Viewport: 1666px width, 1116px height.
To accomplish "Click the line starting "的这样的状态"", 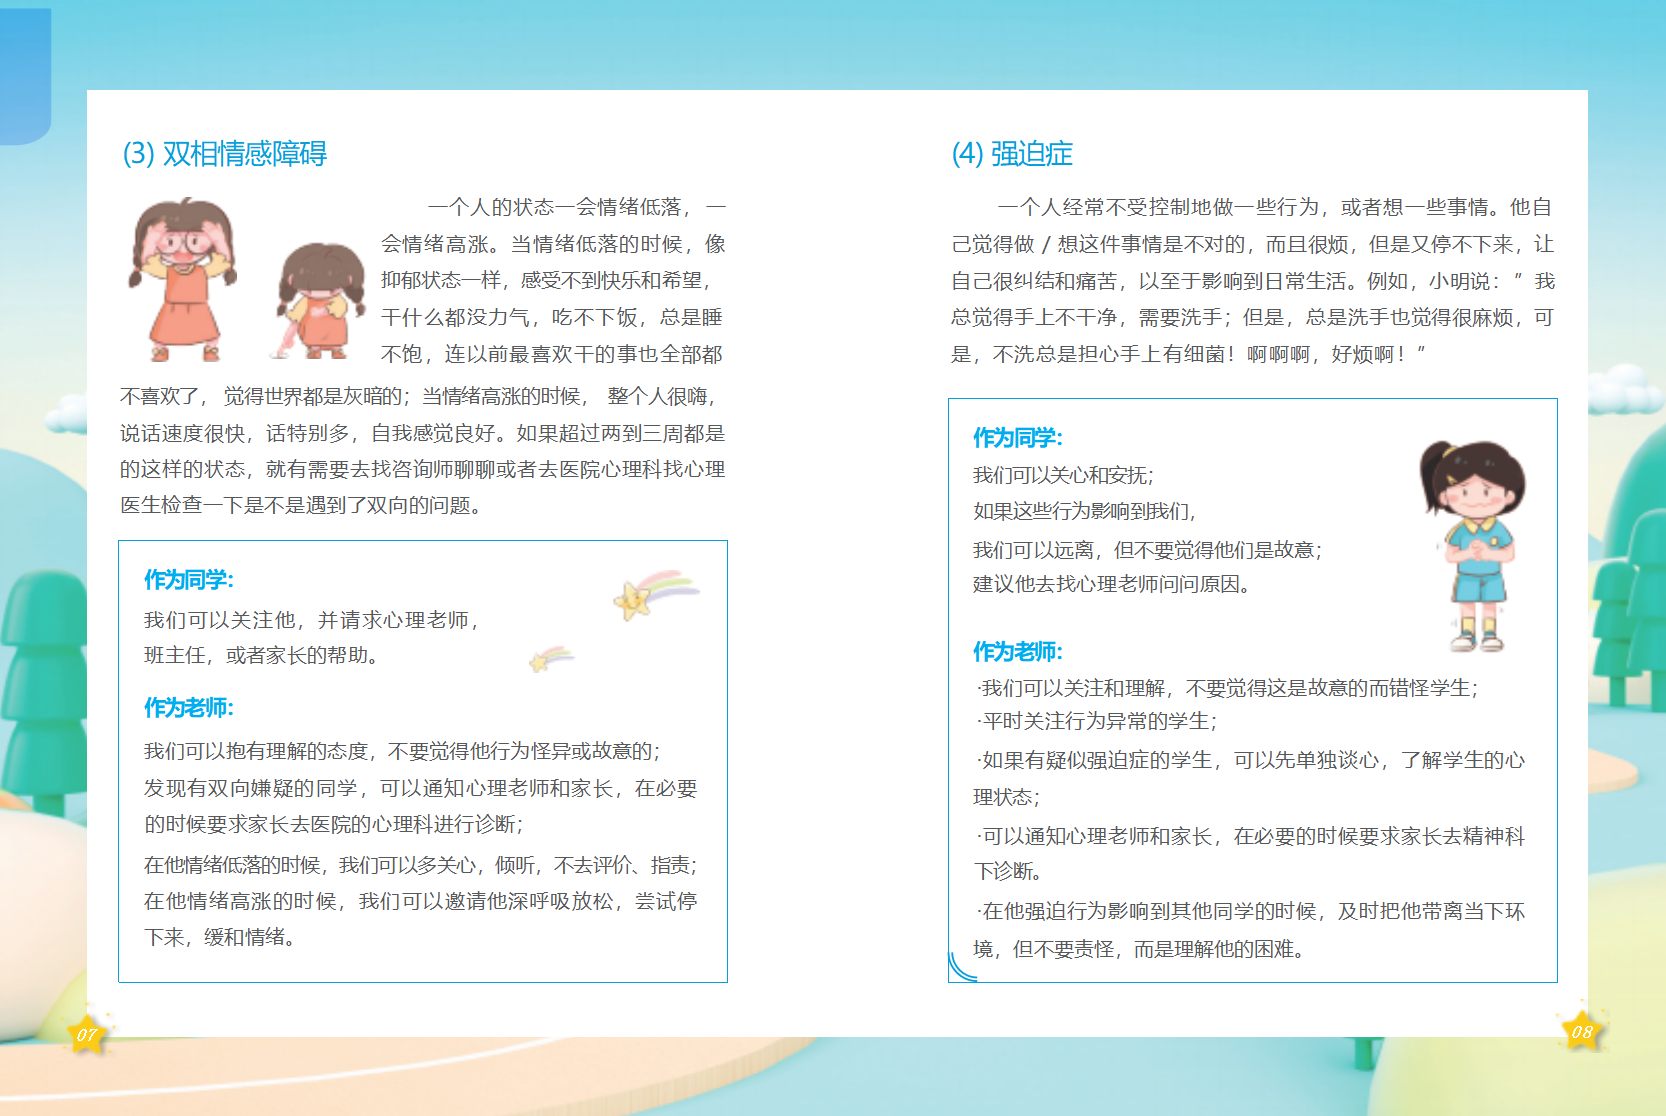I will click(423, 470).
